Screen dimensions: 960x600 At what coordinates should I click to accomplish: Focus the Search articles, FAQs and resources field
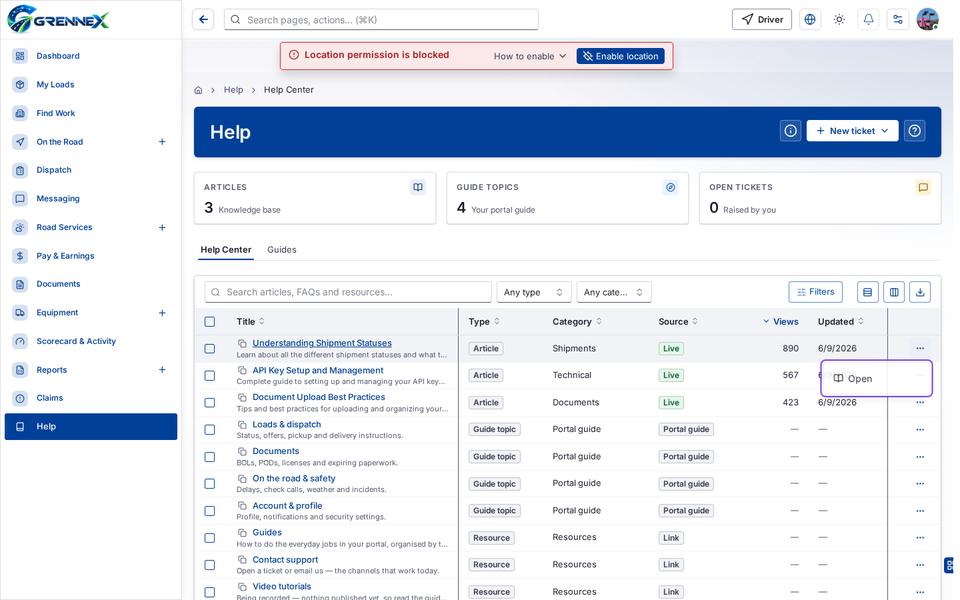tap(348, 292)
